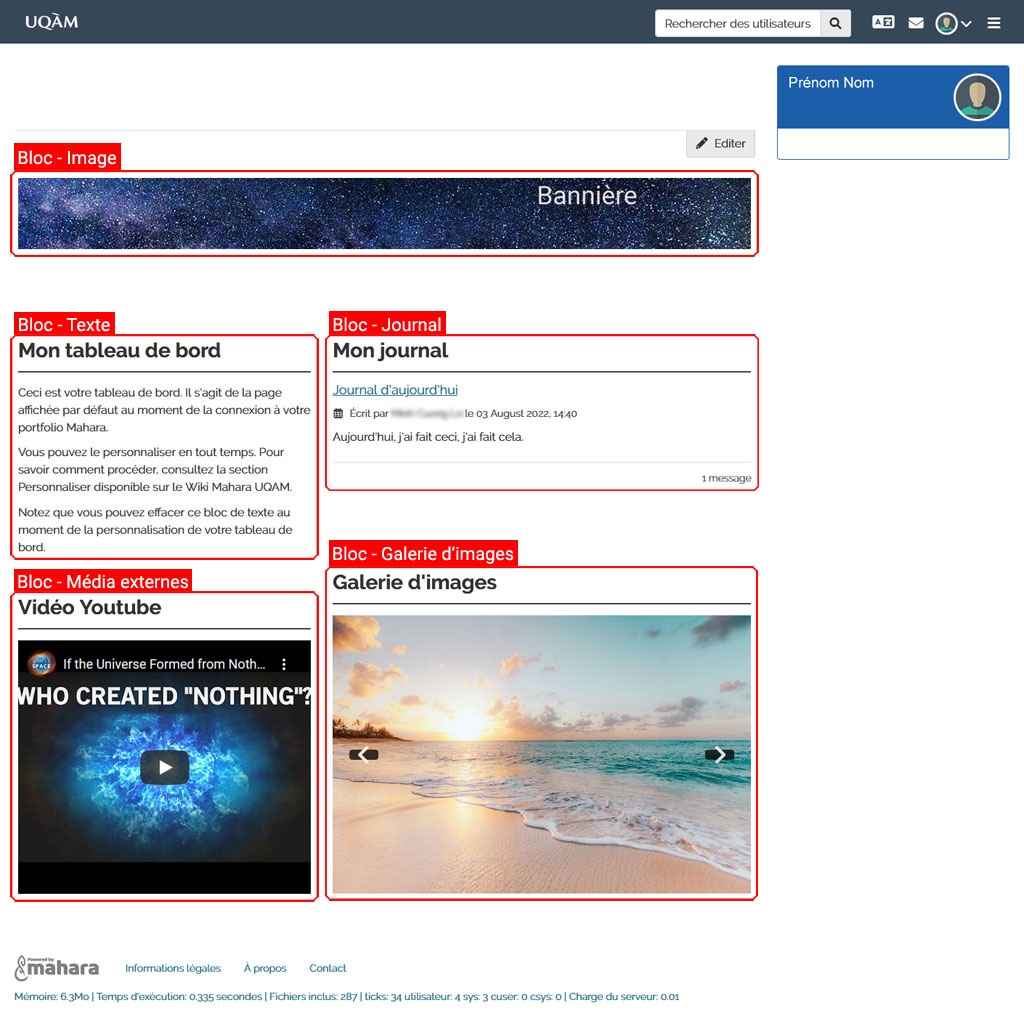
Task: Show the next gallery image
Action: pos(719,755)
